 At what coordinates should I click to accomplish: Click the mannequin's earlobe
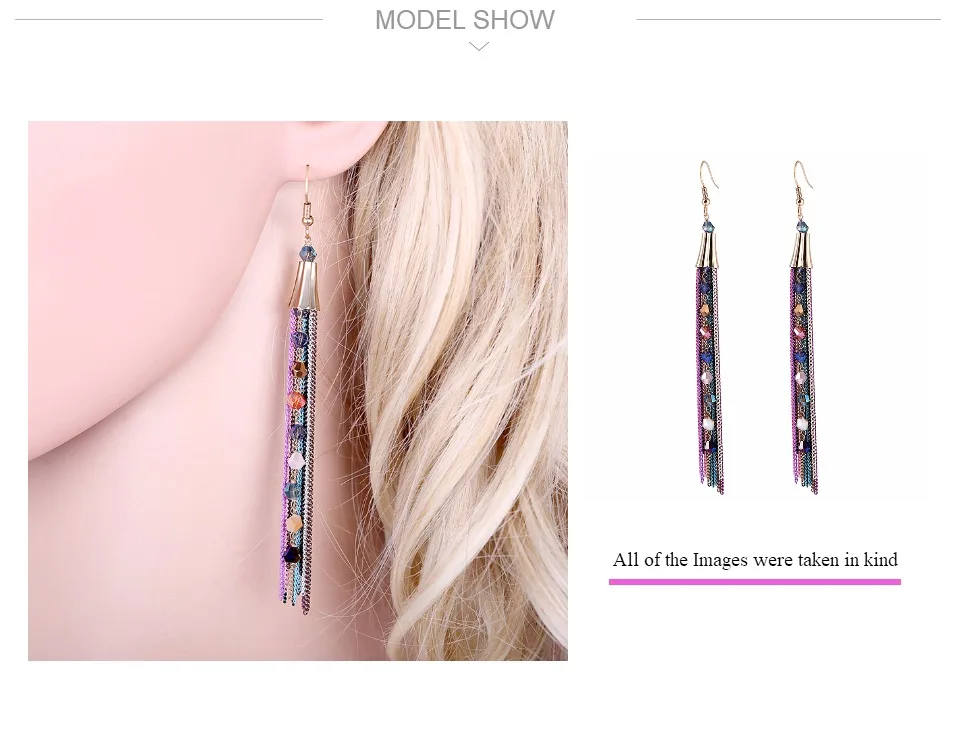(x=342, y=160)
